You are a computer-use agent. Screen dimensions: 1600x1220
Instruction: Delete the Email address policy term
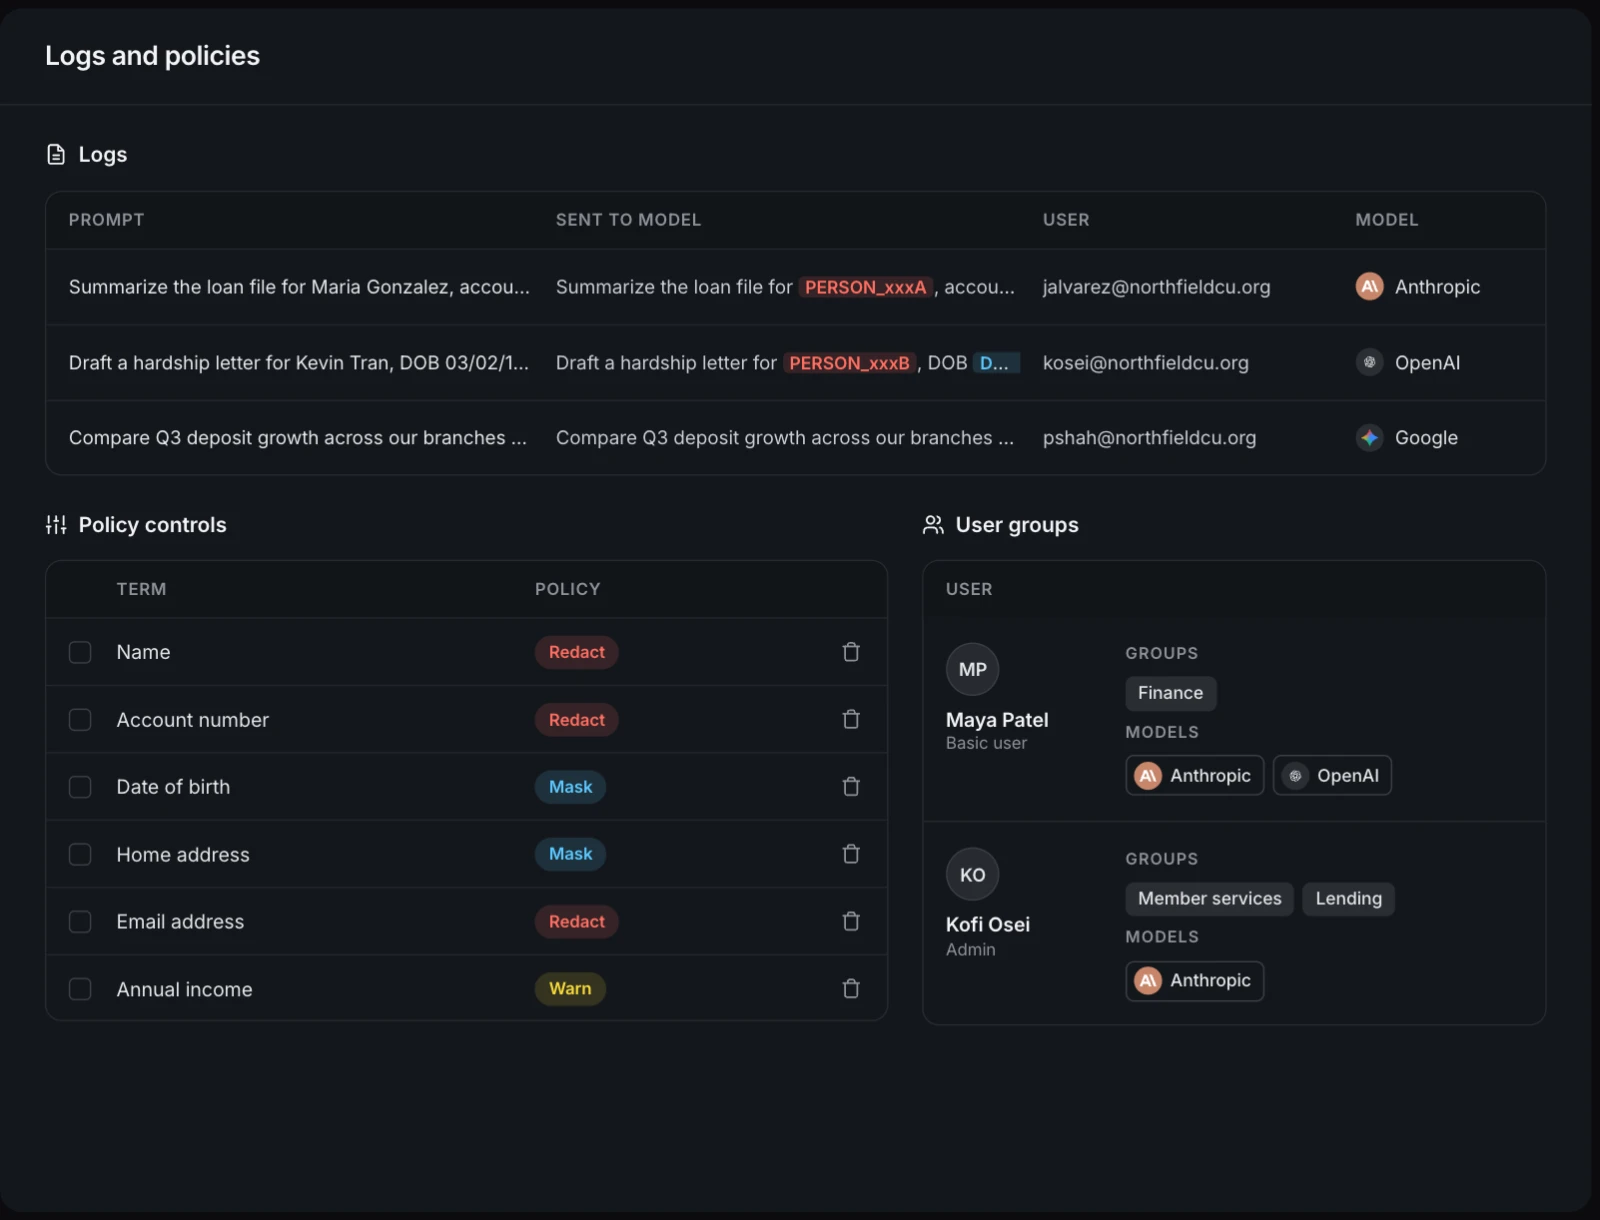[851, 921]
